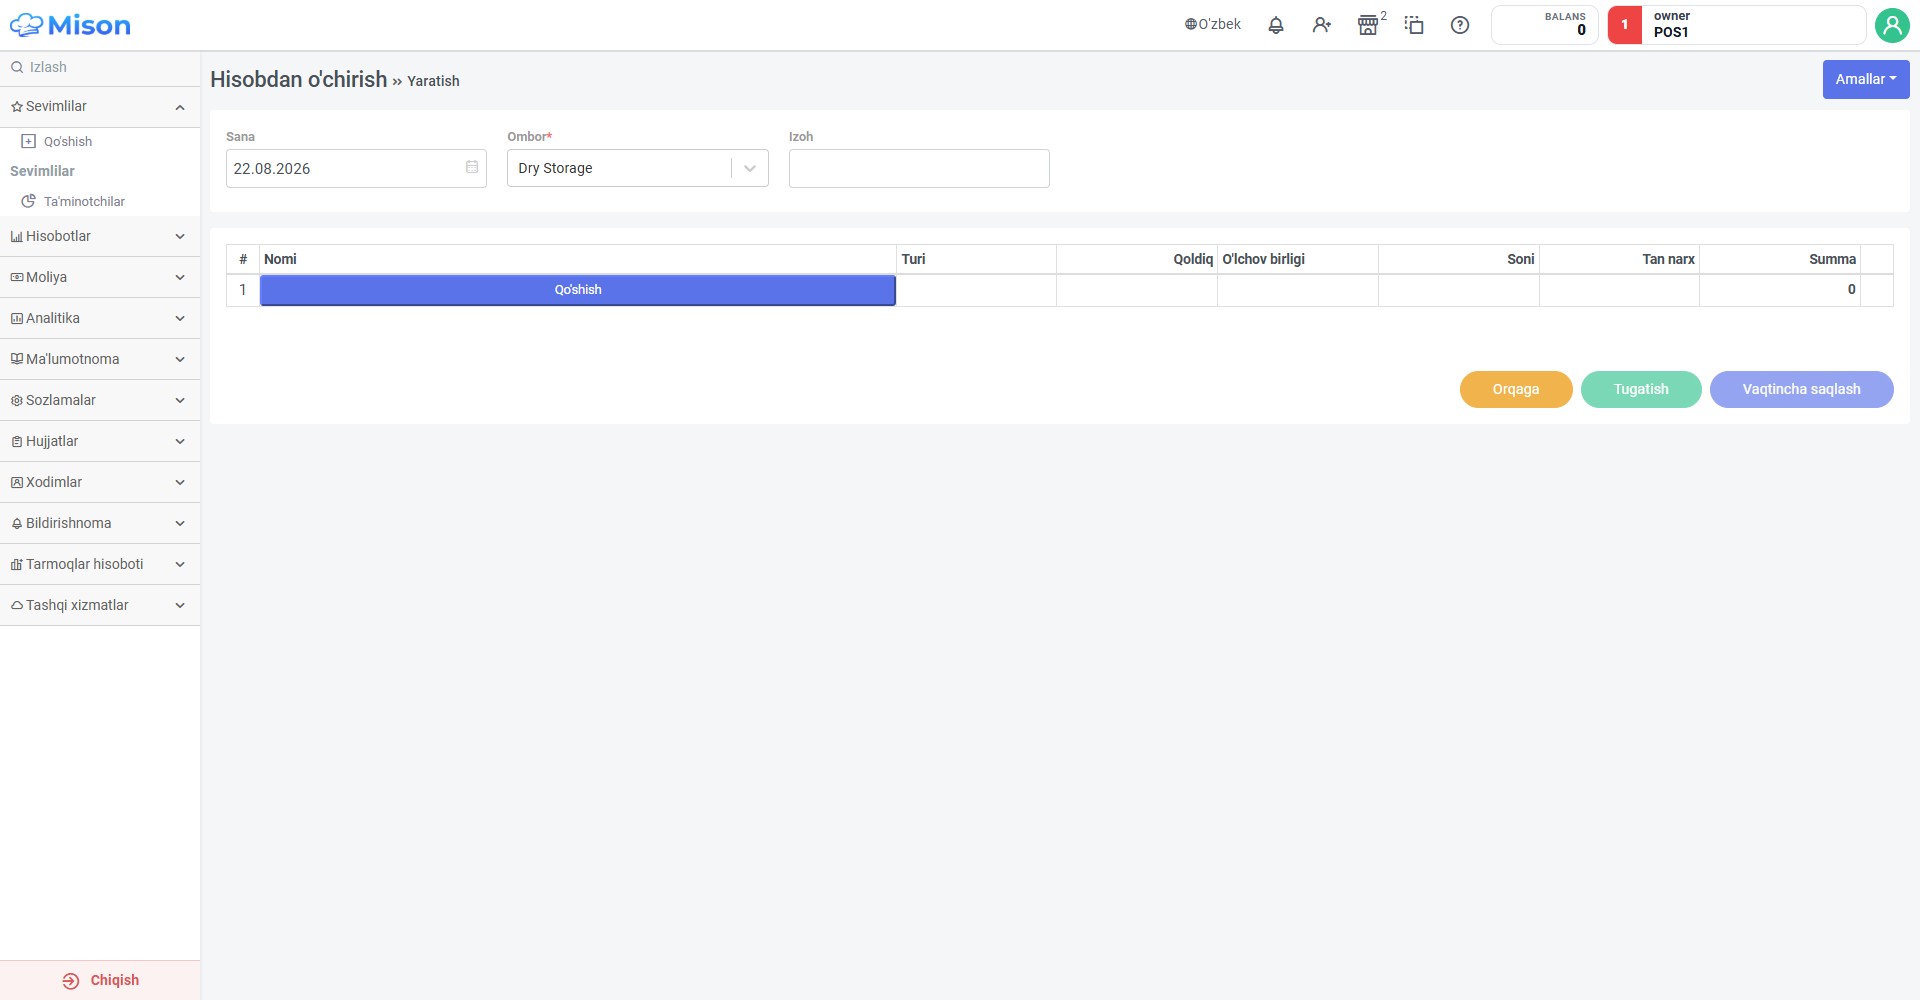Click the copy layout icon in header
The width and height of the screenshot is (1920, 1000).
tap(1414, 25)
